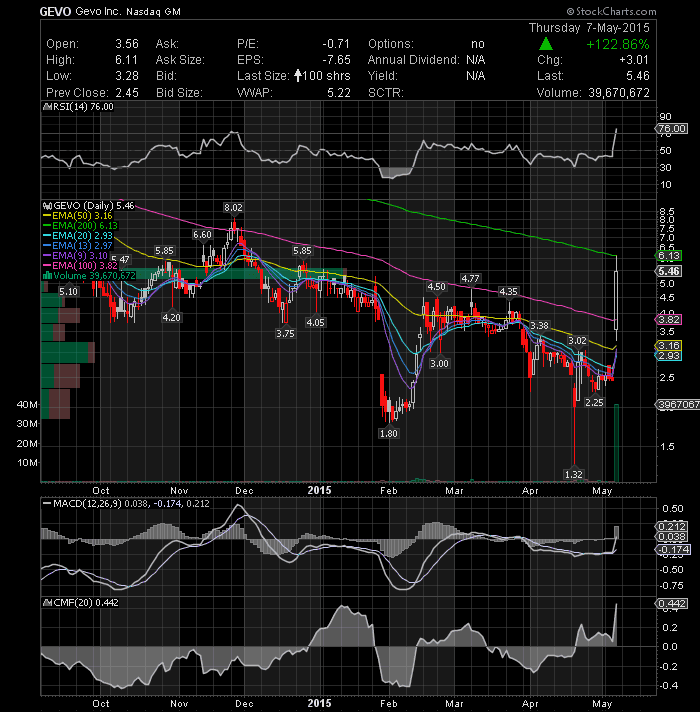
Task: Click the yellow 3.16 axis tag
Action: click(669, 346)
